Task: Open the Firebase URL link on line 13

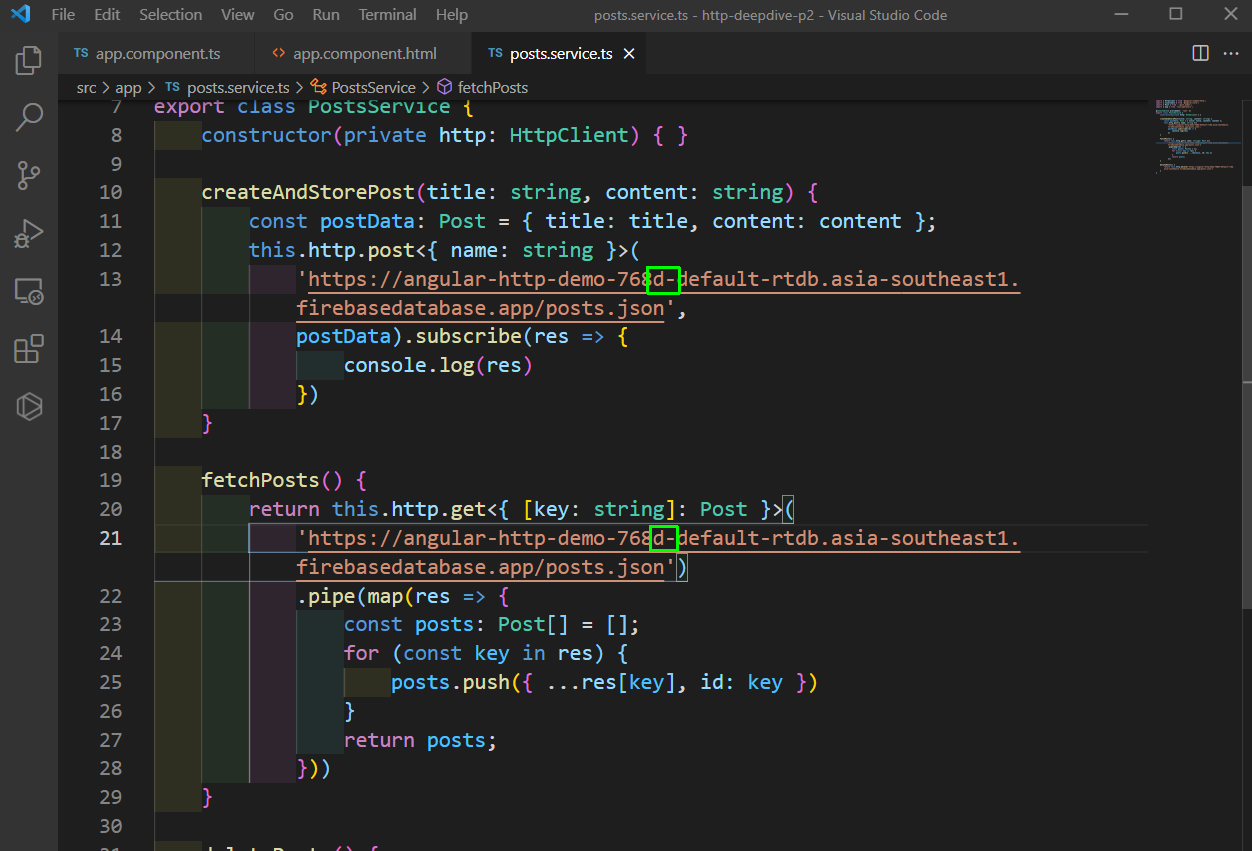Action: [658, 293]
